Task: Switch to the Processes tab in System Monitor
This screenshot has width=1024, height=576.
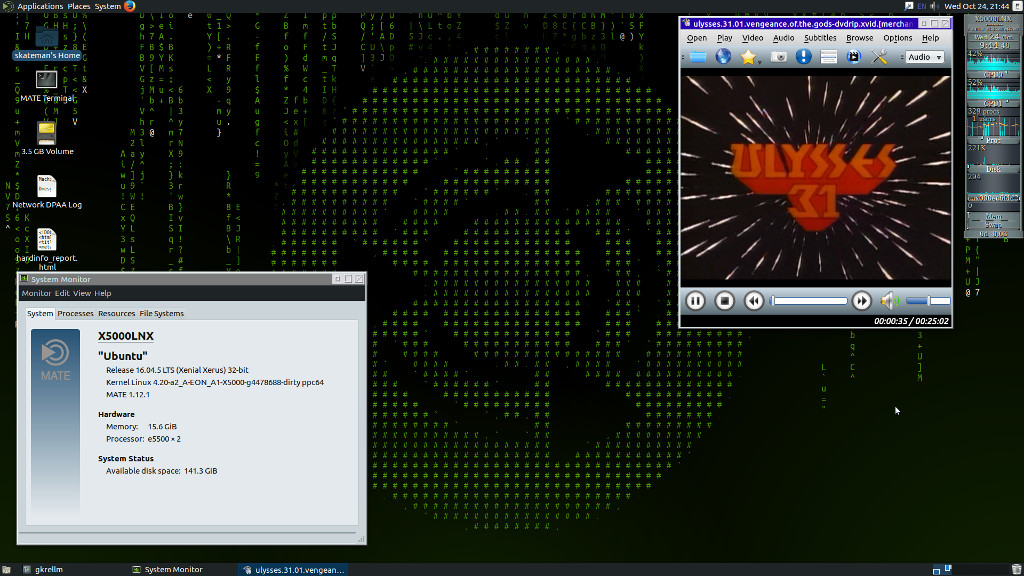Action: [75, 313]
